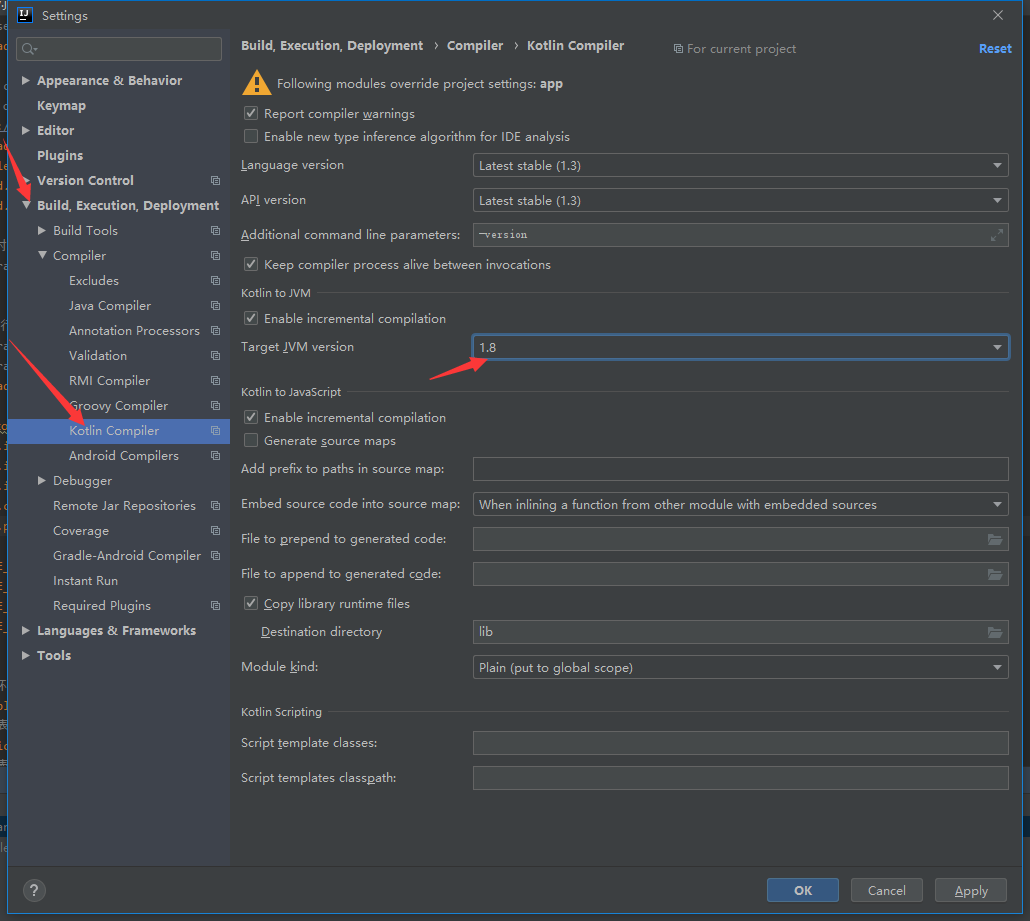Select Java Compiler settings page

point(110,305)
